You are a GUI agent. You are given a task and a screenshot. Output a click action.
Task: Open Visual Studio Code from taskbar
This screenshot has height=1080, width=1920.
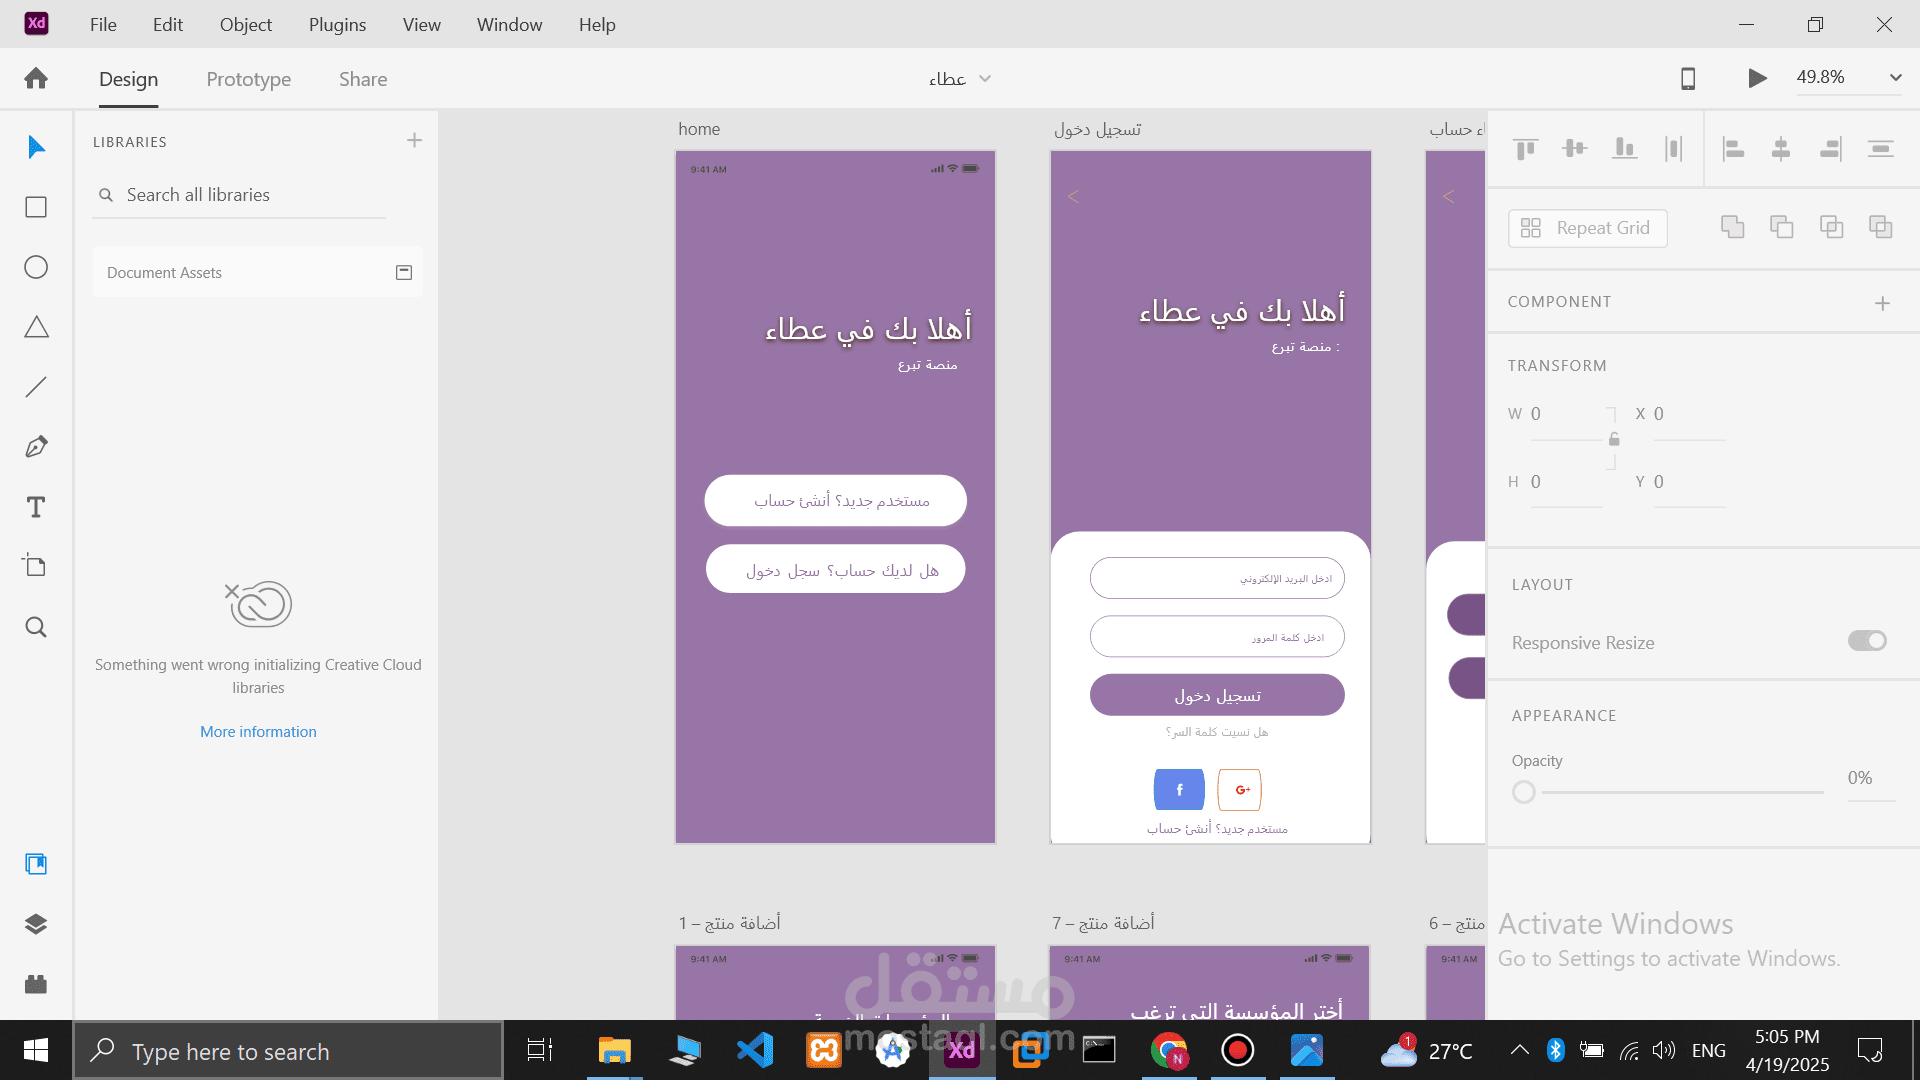pos(755,1050)
